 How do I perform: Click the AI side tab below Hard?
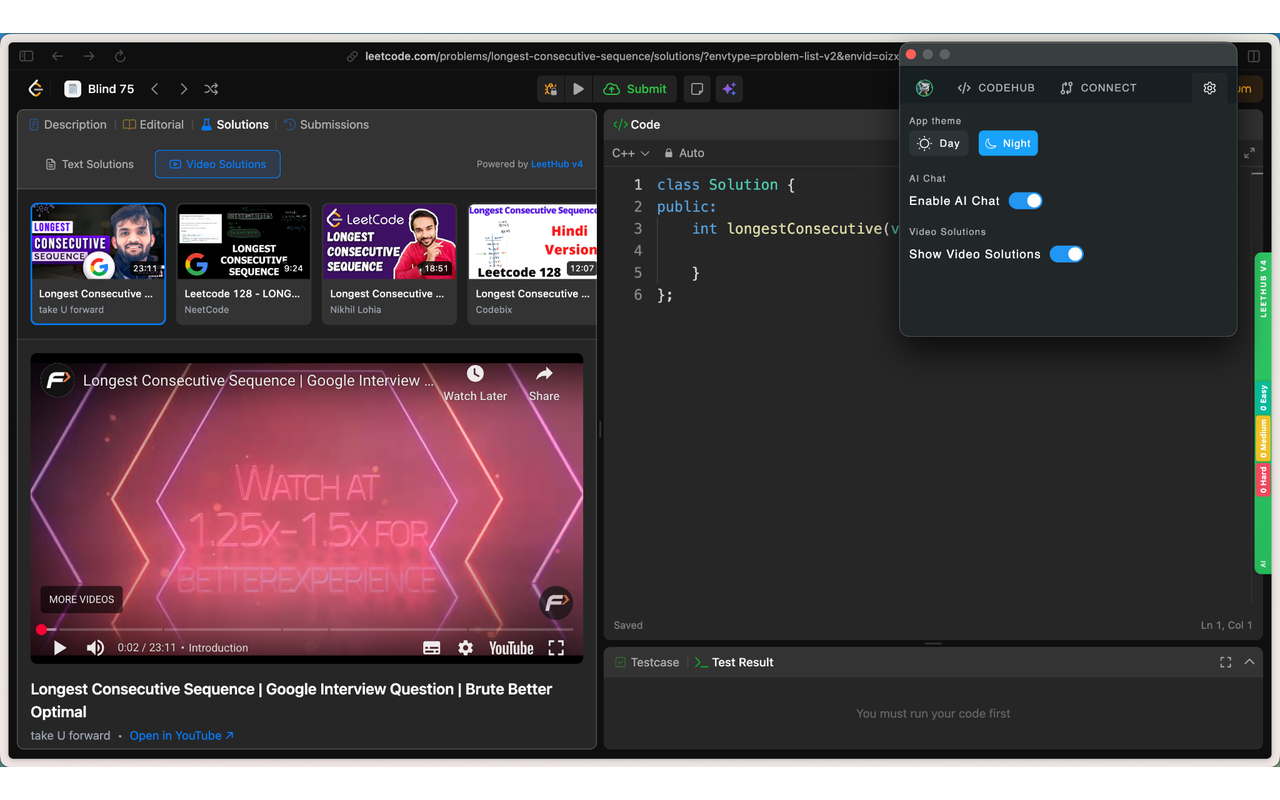(1263, 565)
